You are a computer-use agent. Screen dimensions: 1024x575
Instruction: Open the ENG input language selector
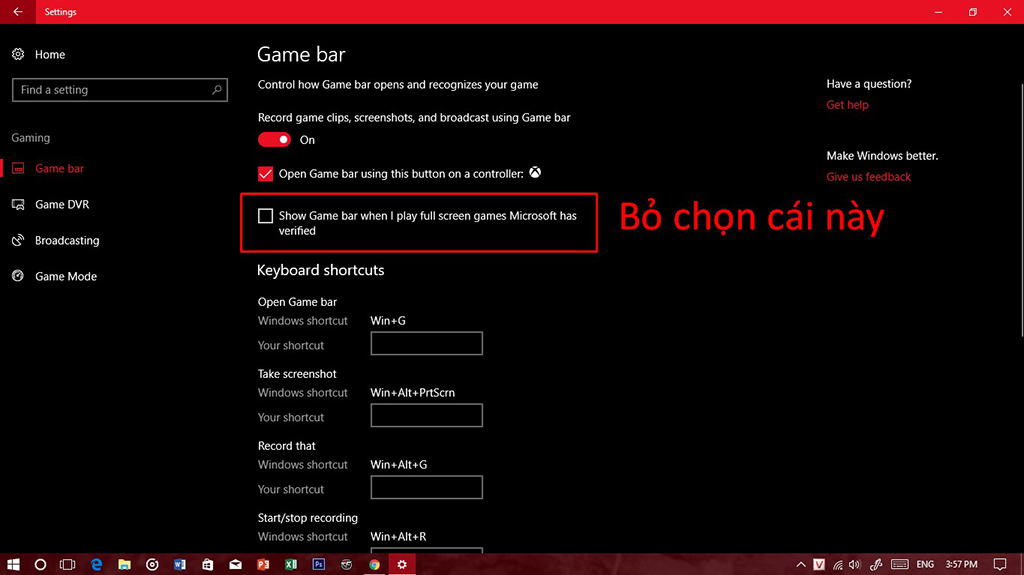[927, 564]
